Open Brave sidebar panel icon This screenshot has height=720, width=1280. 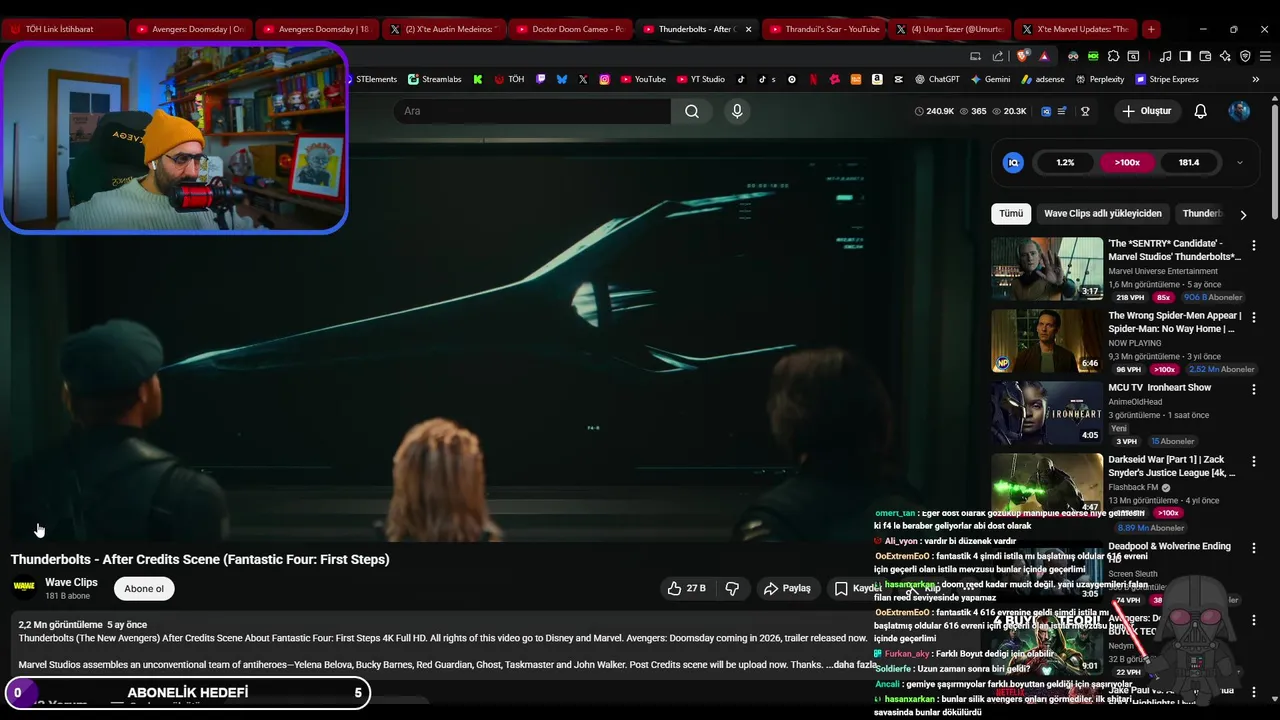click(x=1185, y=56)
